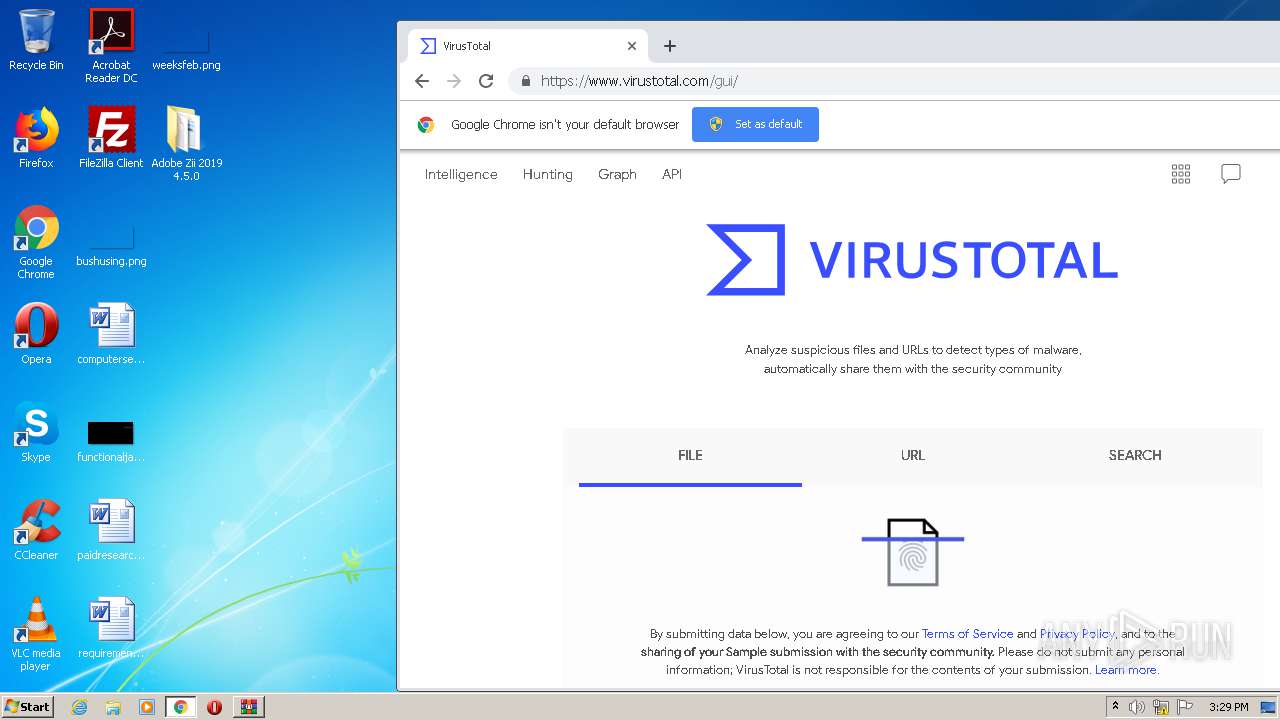Open Windows Explorer from taskbar
Screen dimensions: 1280x720
coord(113,707)
